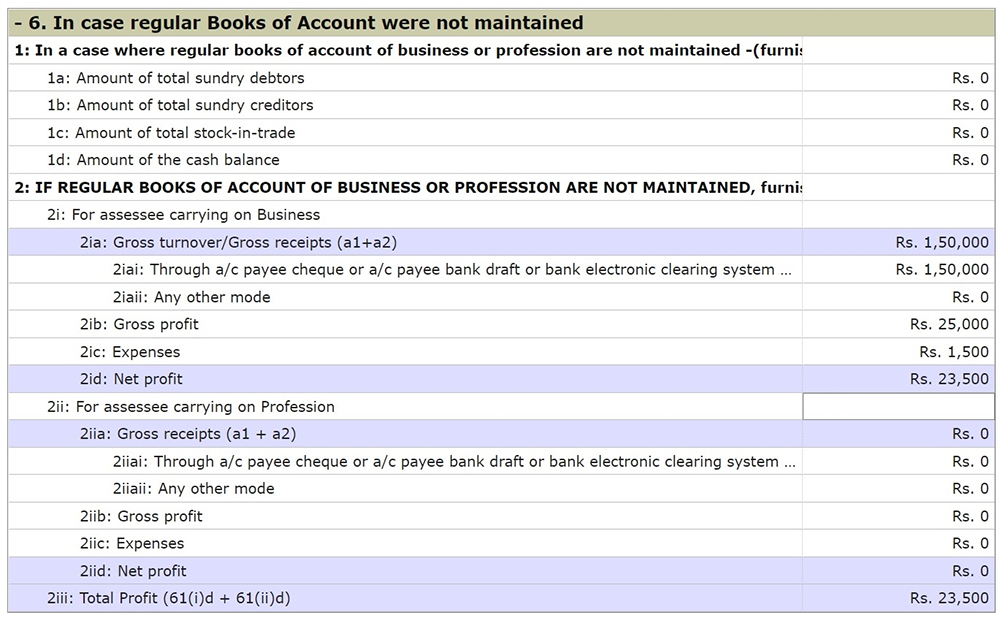Select business Net profit value under 2id
Viewport: 1000px width, 623px height.
click(949, 379)
